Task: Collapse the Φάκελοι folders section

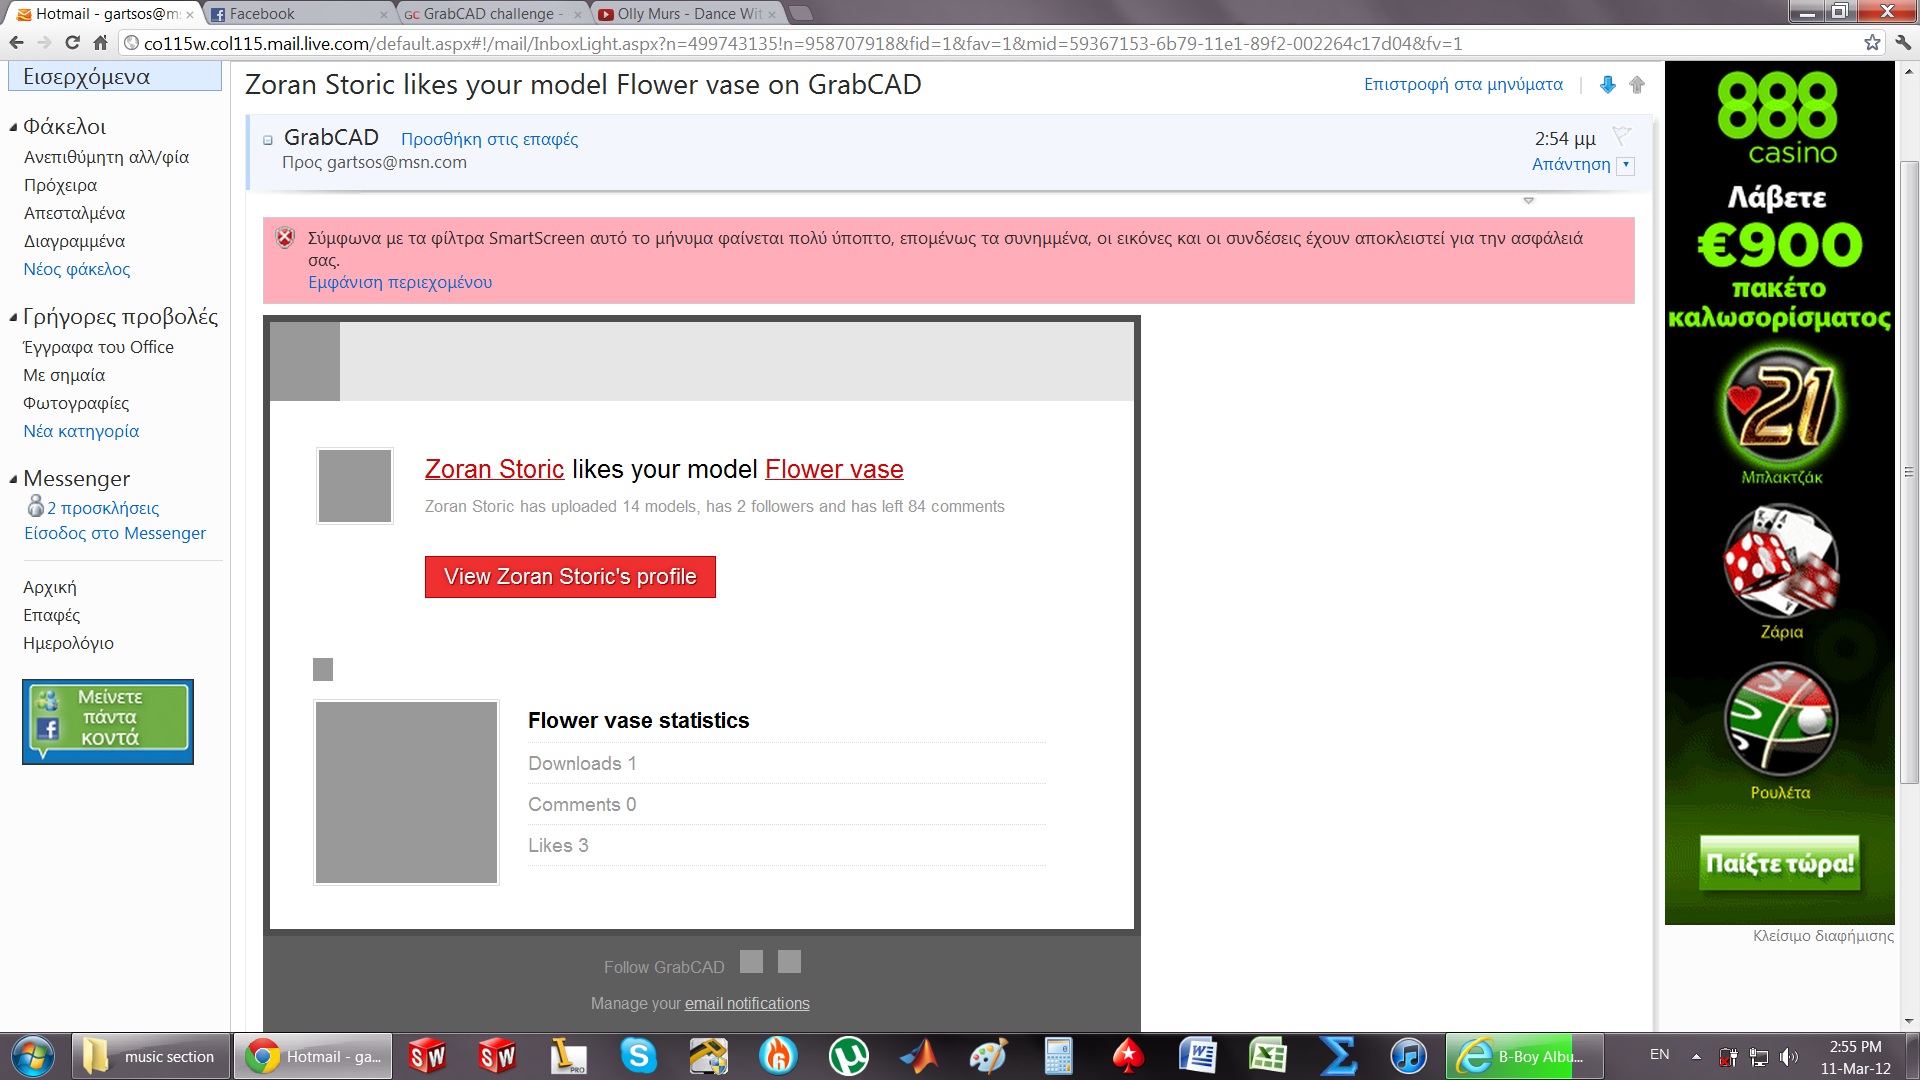Action: click(x=14, y=127)
